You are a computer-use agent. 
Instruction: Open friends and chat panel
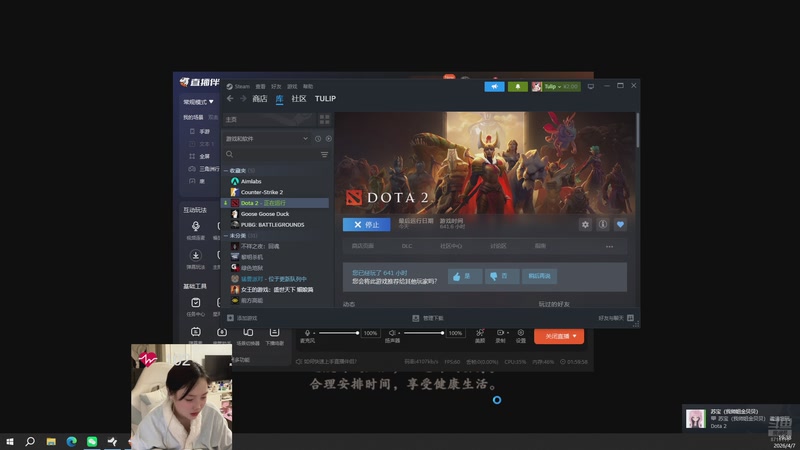[x=616, y=318]
